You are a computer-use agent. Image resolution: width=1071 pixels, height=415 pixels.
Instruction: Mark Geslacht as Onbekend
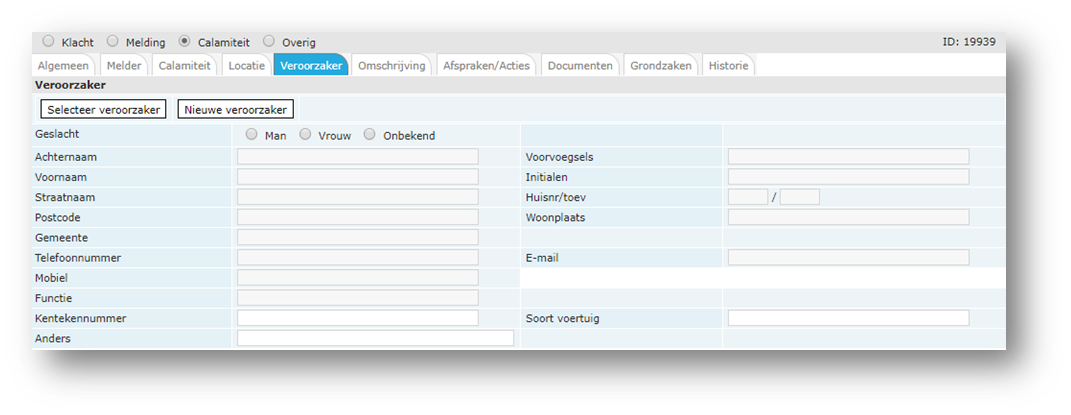370,135
